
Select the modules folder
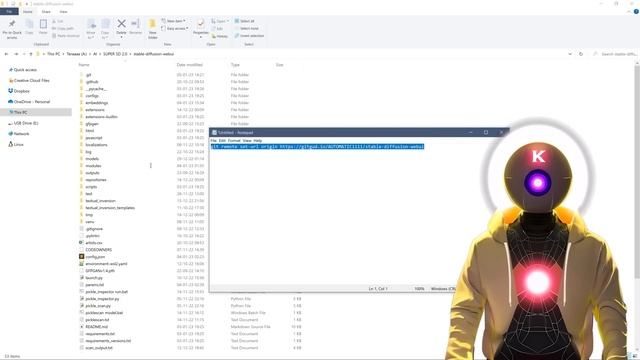coord(93,166)
